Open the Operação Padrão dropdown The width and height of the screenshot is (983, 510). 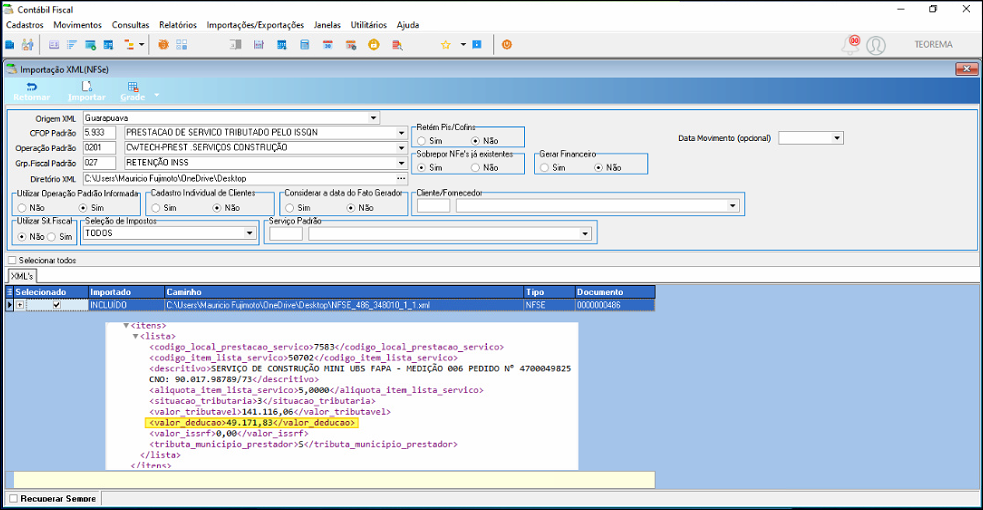point(401,148)
